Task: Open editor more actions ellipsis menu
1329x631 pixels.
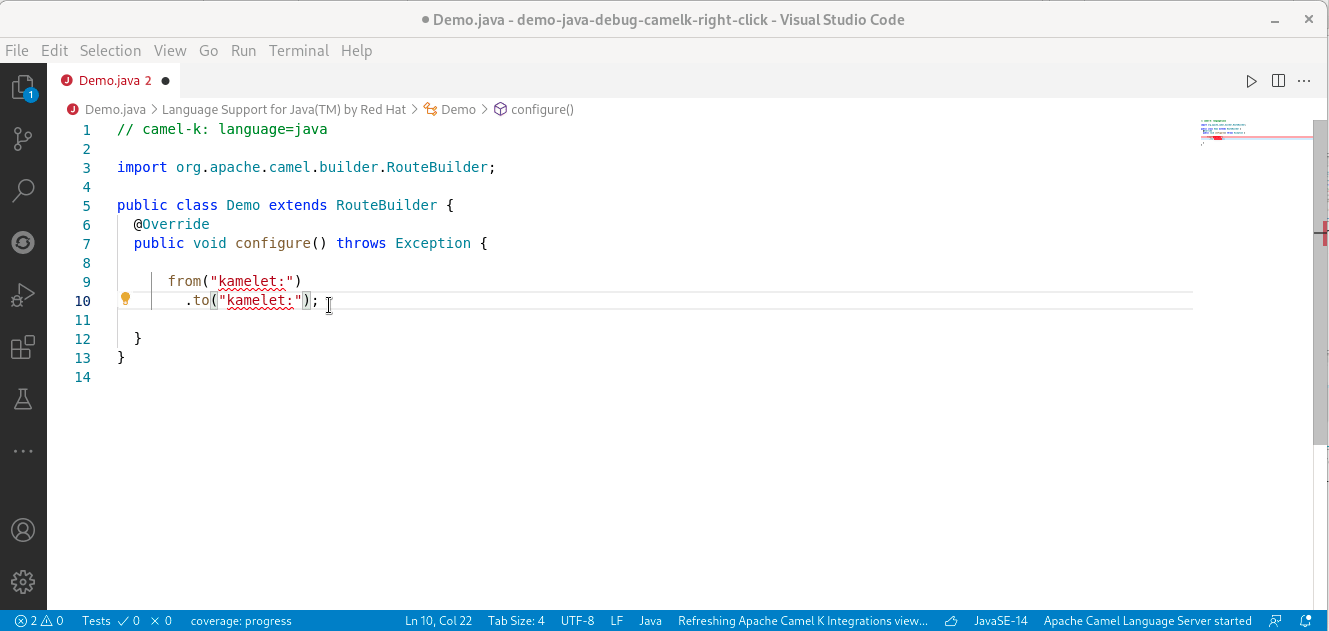Action: [x=1304, y=81]
